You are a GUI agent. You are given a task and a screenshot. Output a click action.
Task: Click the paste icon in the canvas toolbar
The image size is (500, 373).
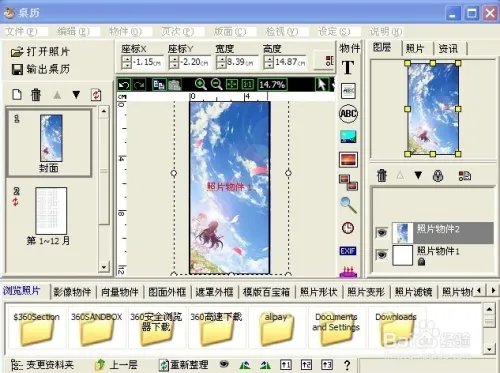click(x=175, y=85)
